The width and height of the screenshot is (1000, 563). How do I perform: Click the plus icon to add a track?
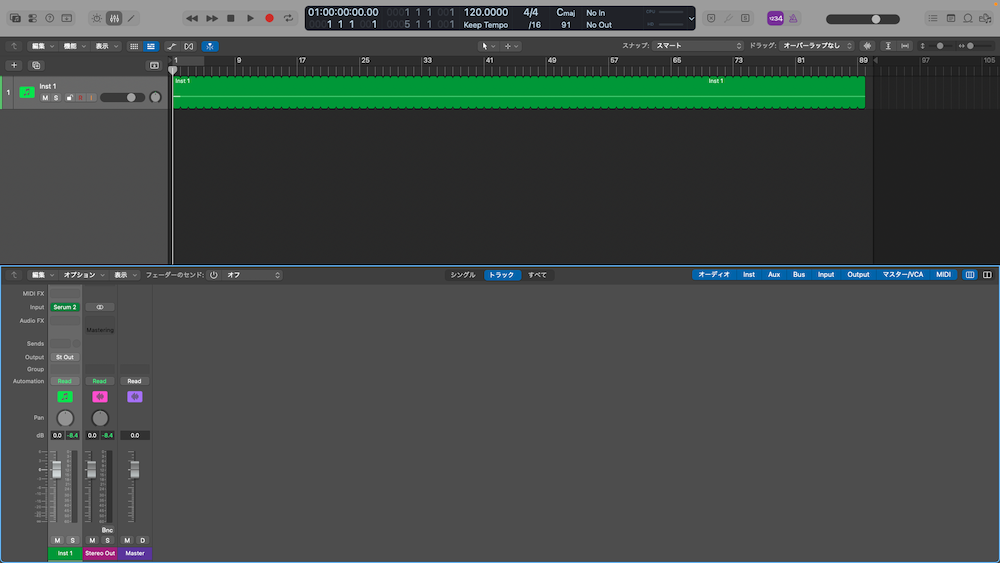(x=14, y=65)
